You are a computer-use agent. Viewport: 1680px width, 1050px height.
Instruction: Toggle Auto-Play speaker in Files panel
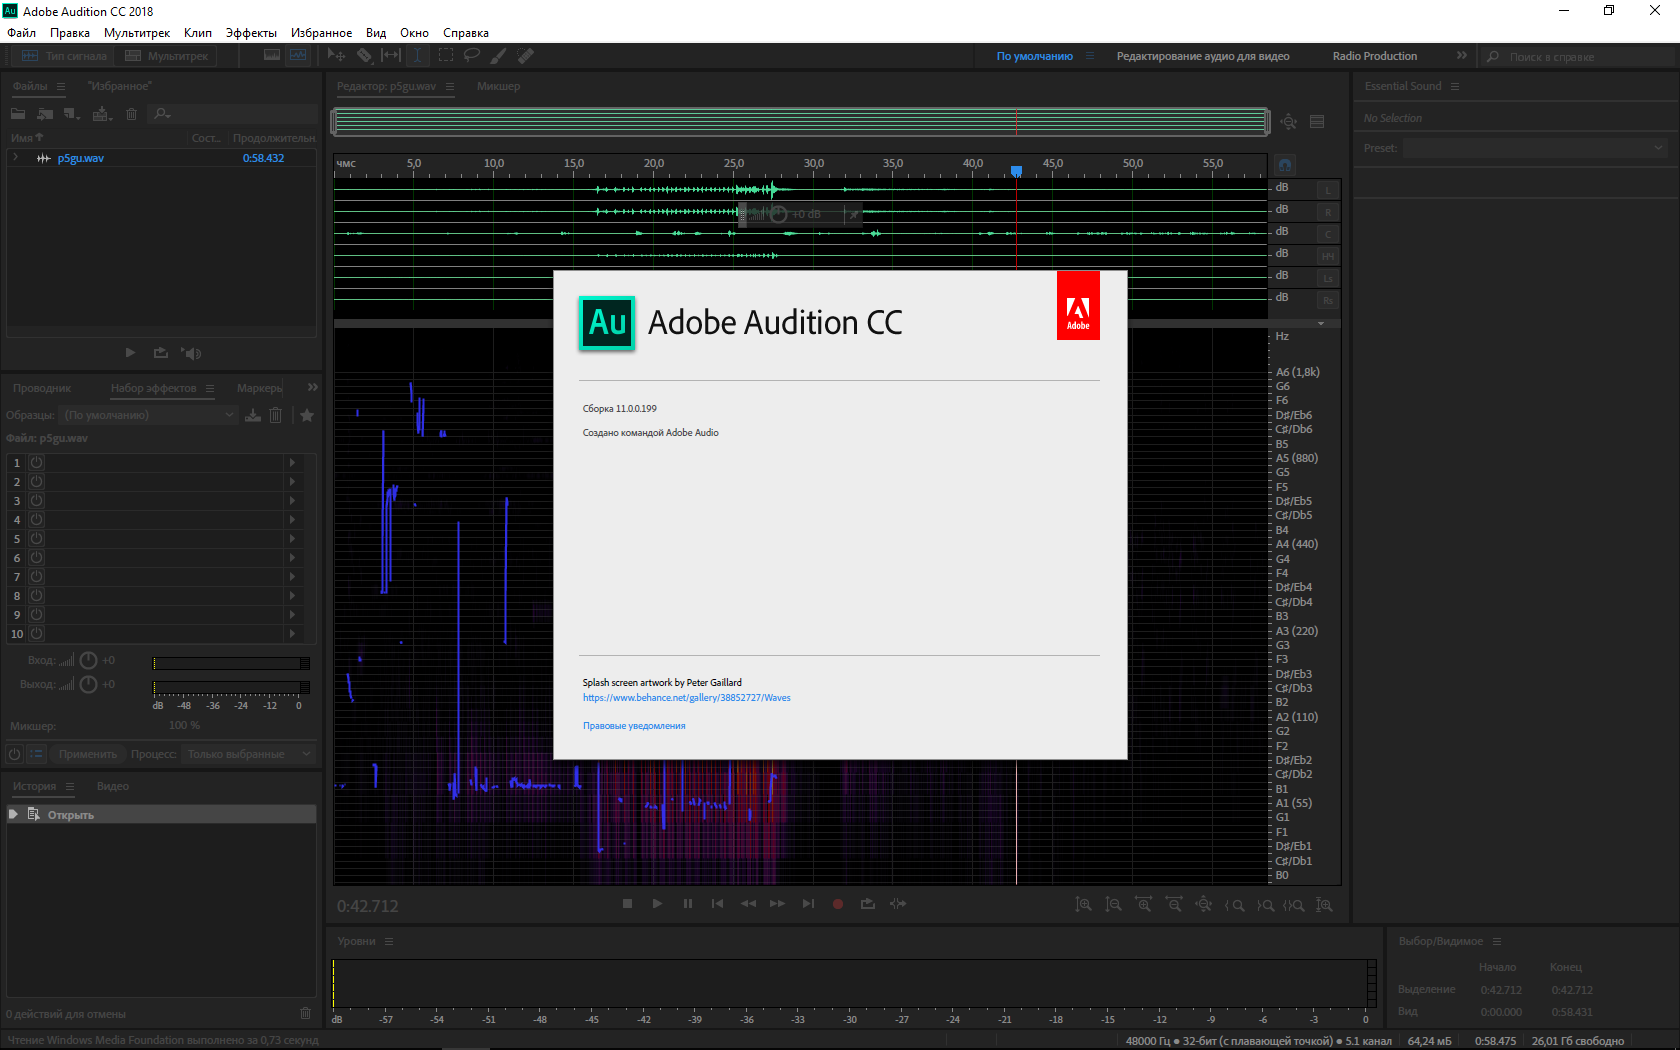(x=191, y=353)
